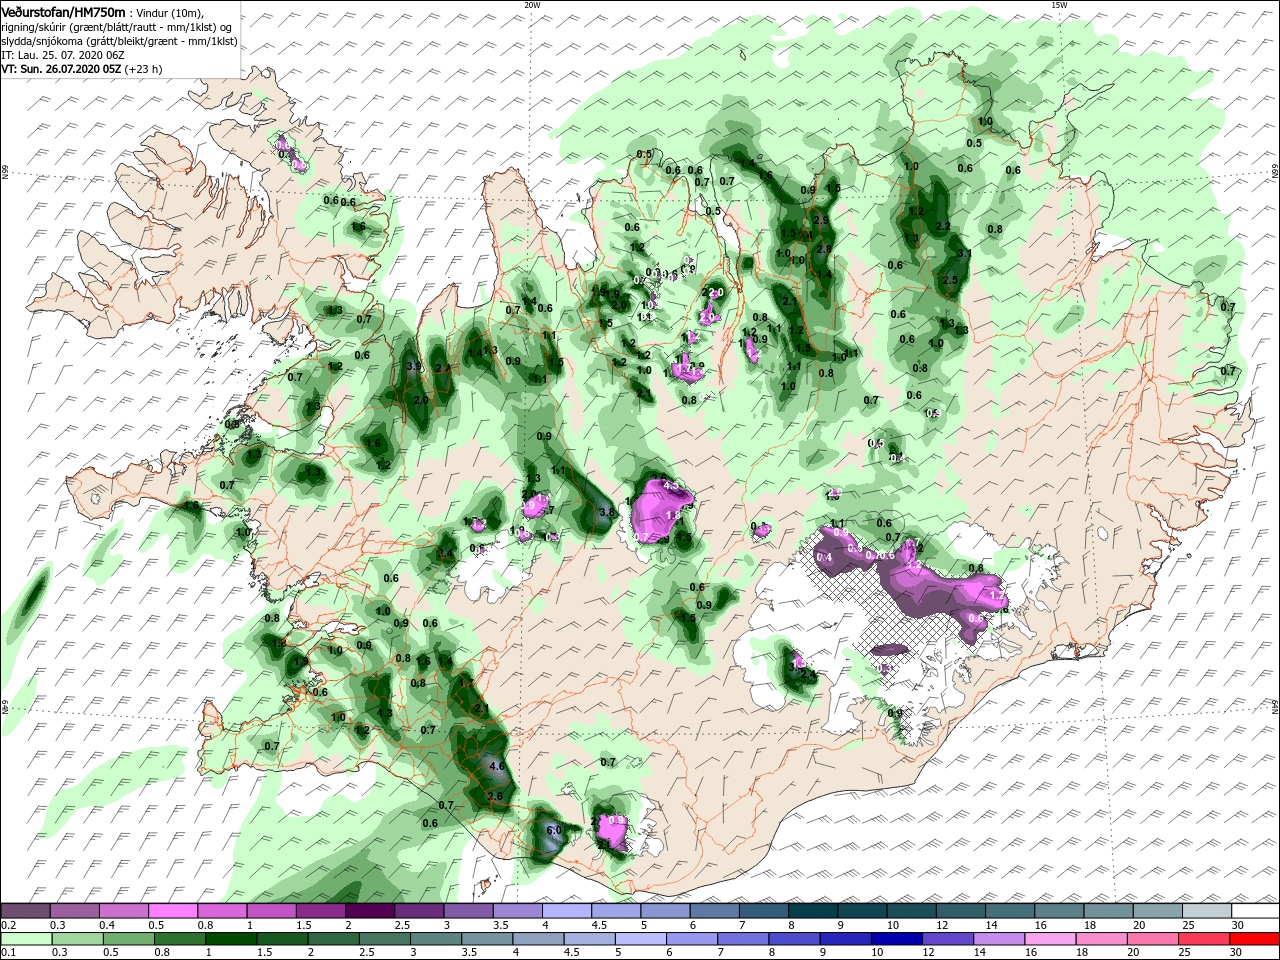Pick the snow legend swatch between 9 and 10
The width and height of the screenshot is (1280, 960).
(x=860, y=911)
